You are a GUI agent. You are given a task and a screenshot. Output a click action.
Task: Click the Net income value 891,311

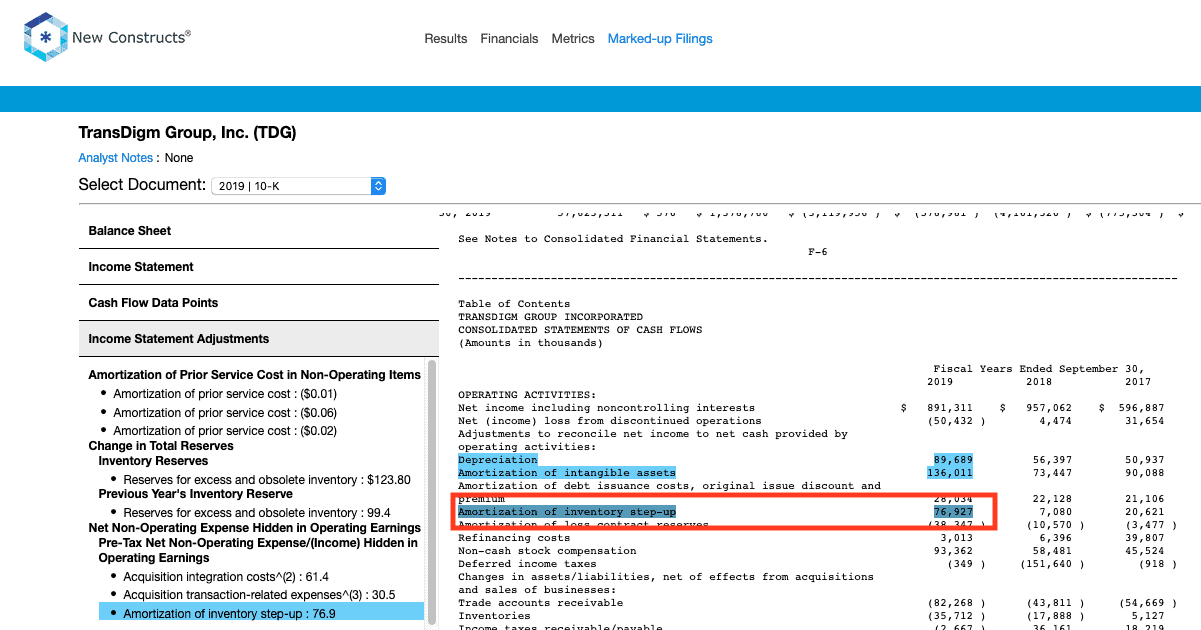949,408
